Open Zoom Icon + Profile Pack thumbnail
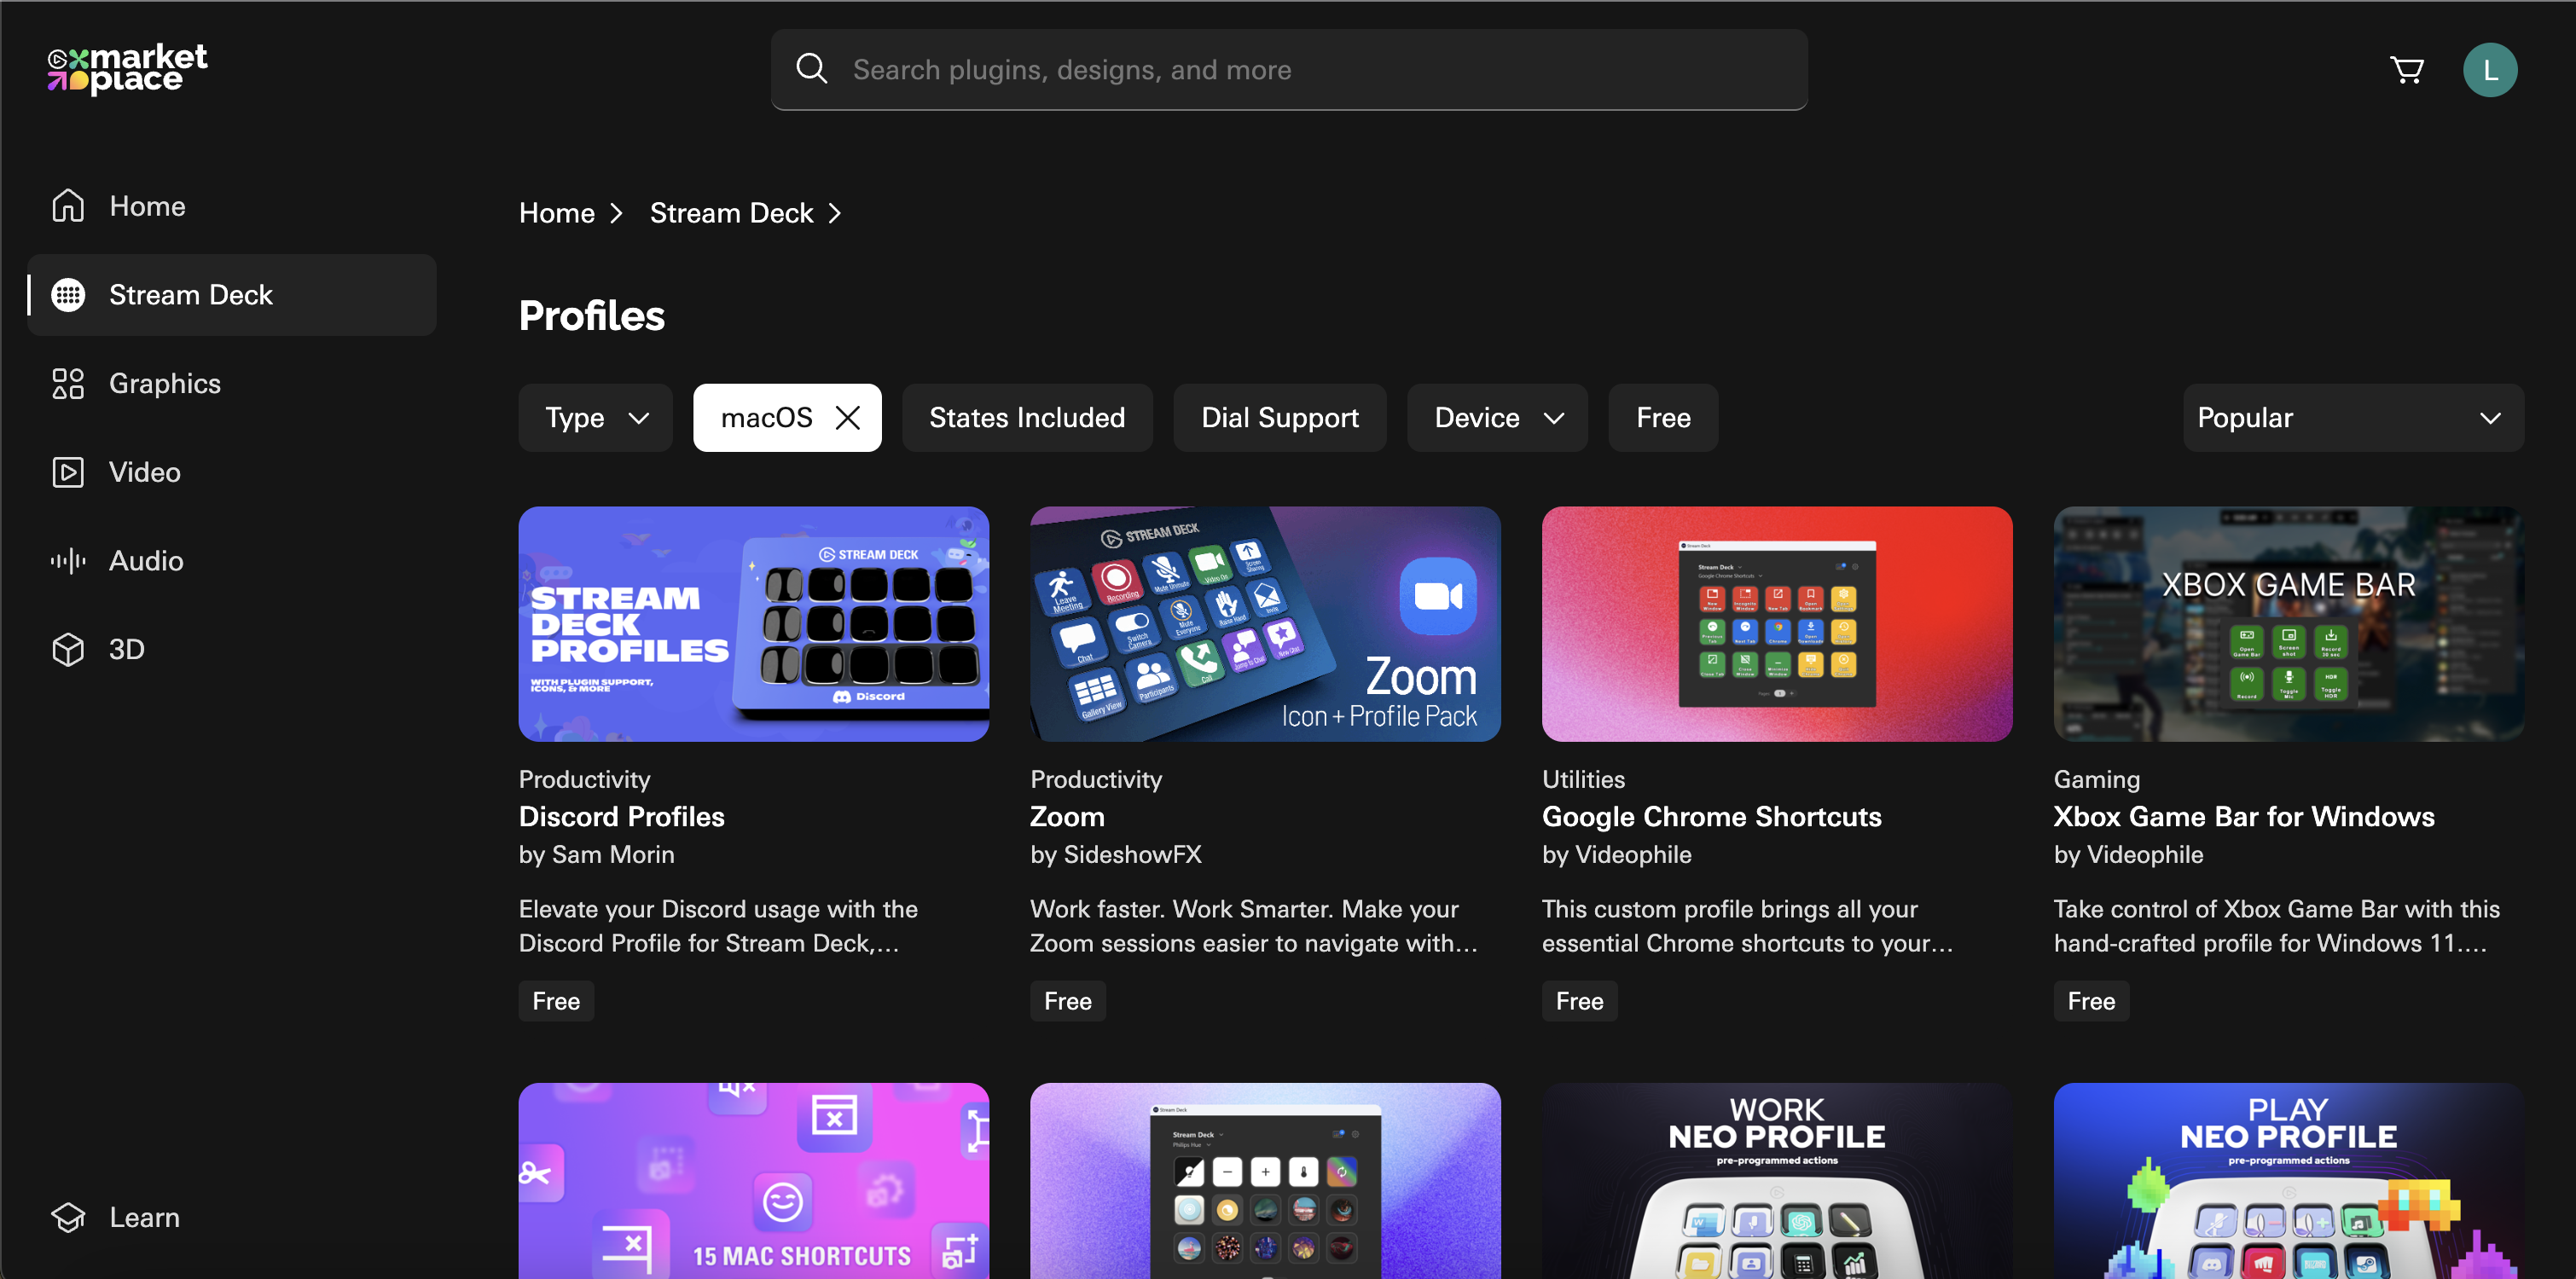The height and width of the screenshot is (1279, 2576). (x=1265, y=623)
